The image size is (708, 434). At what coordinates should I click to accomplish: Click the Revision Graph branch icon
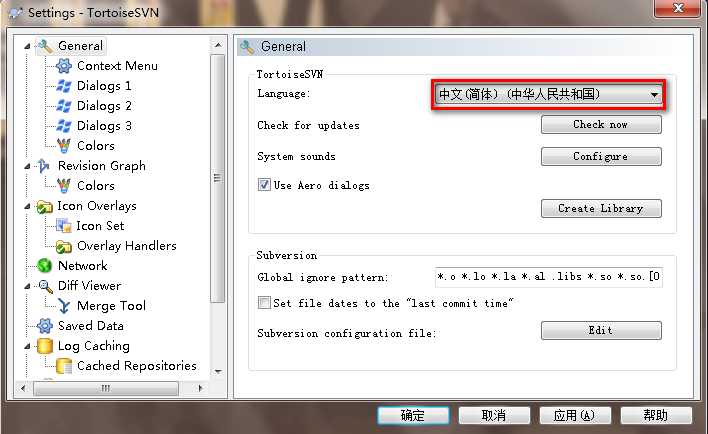44,166
